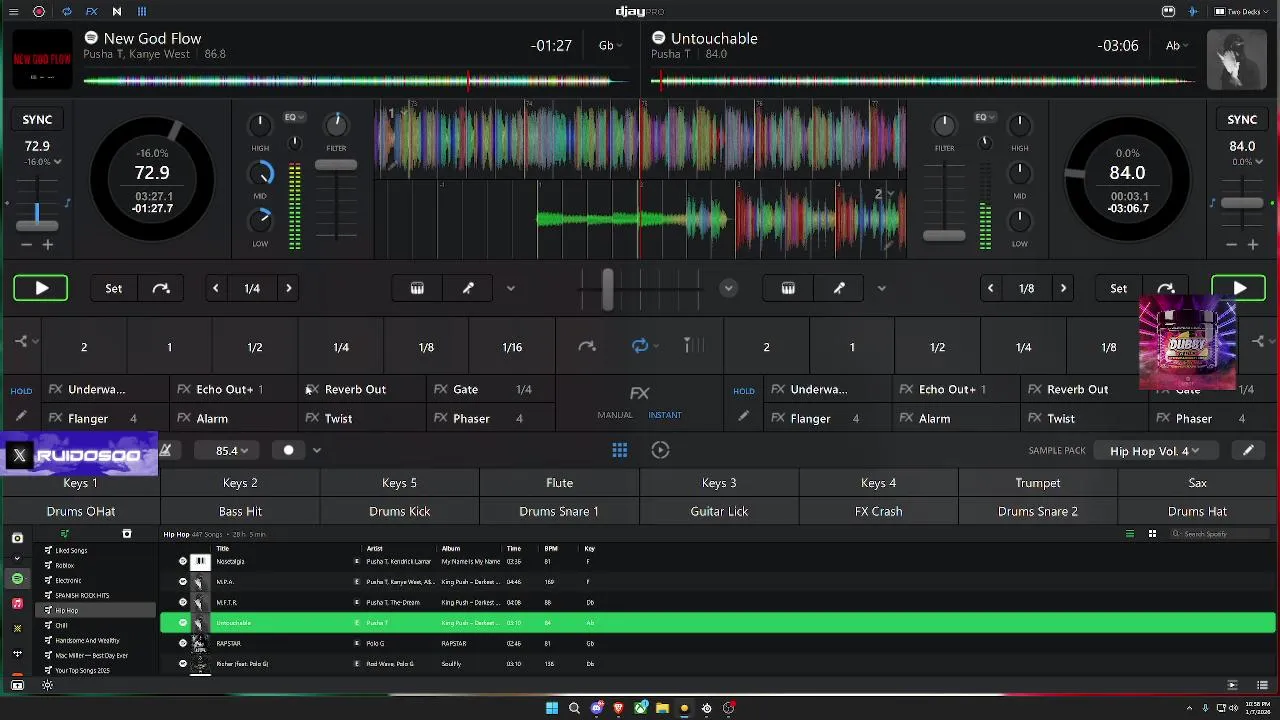Viewport: 1280px width, 720px height.
Task: Toggle HOLD mode on the right FX panel
Action: 744,391
